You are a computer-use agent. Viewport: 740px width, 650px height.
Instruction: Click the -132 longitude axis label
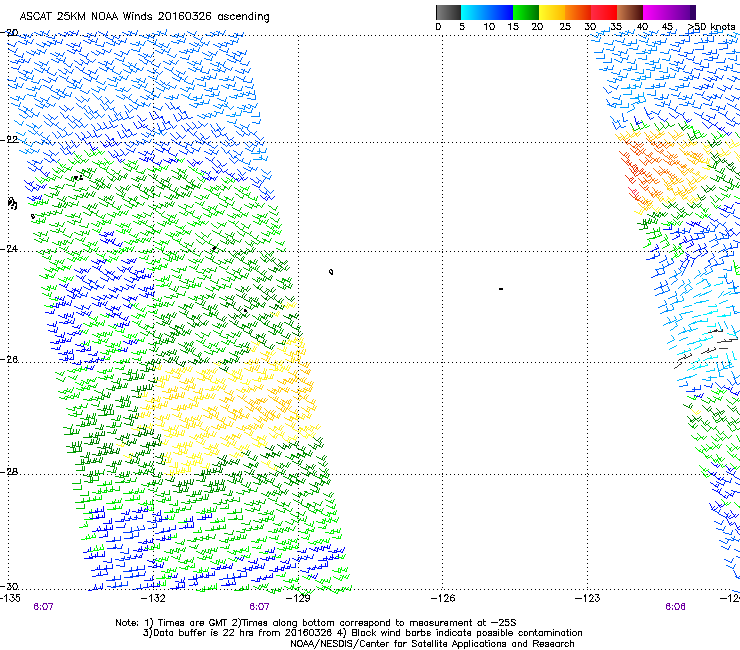[153, 599]
